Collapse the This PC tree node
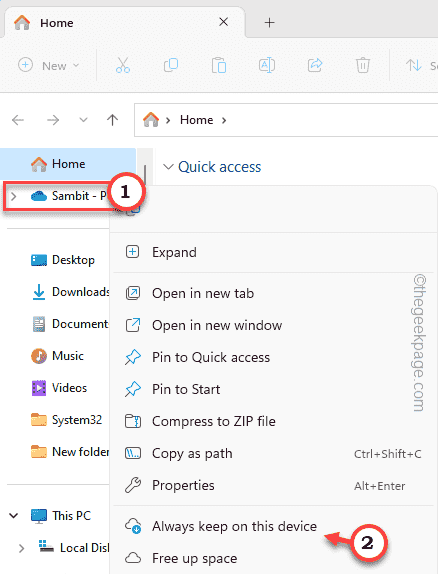 [x=14, y=516]
